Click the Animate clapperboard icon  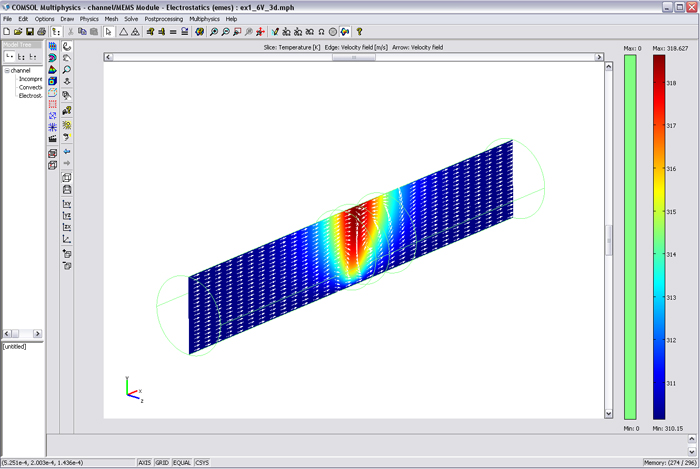(52, 138)
